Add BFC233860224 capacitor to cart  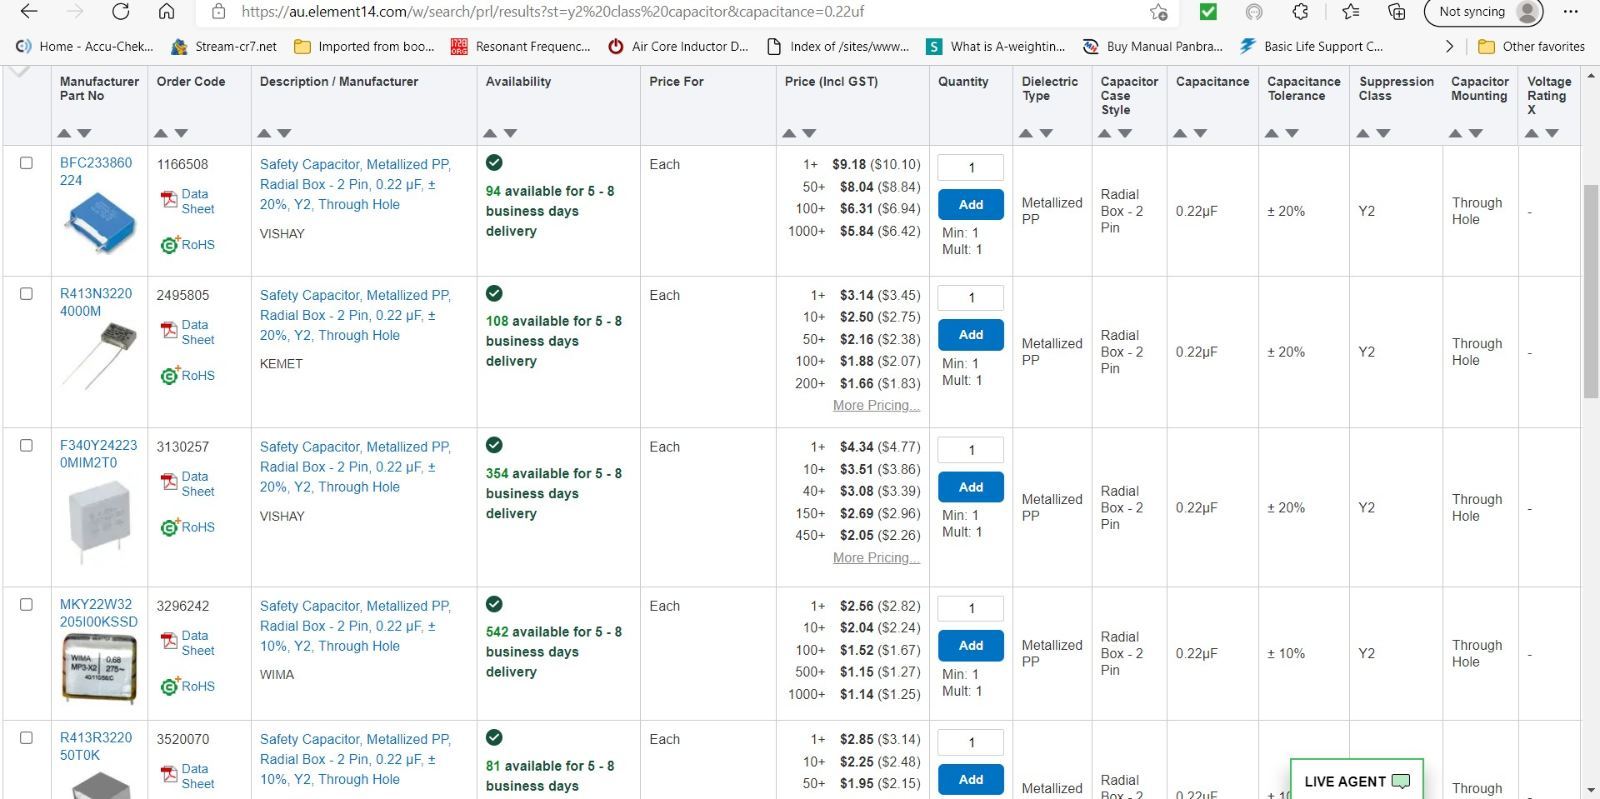(971, 204)
